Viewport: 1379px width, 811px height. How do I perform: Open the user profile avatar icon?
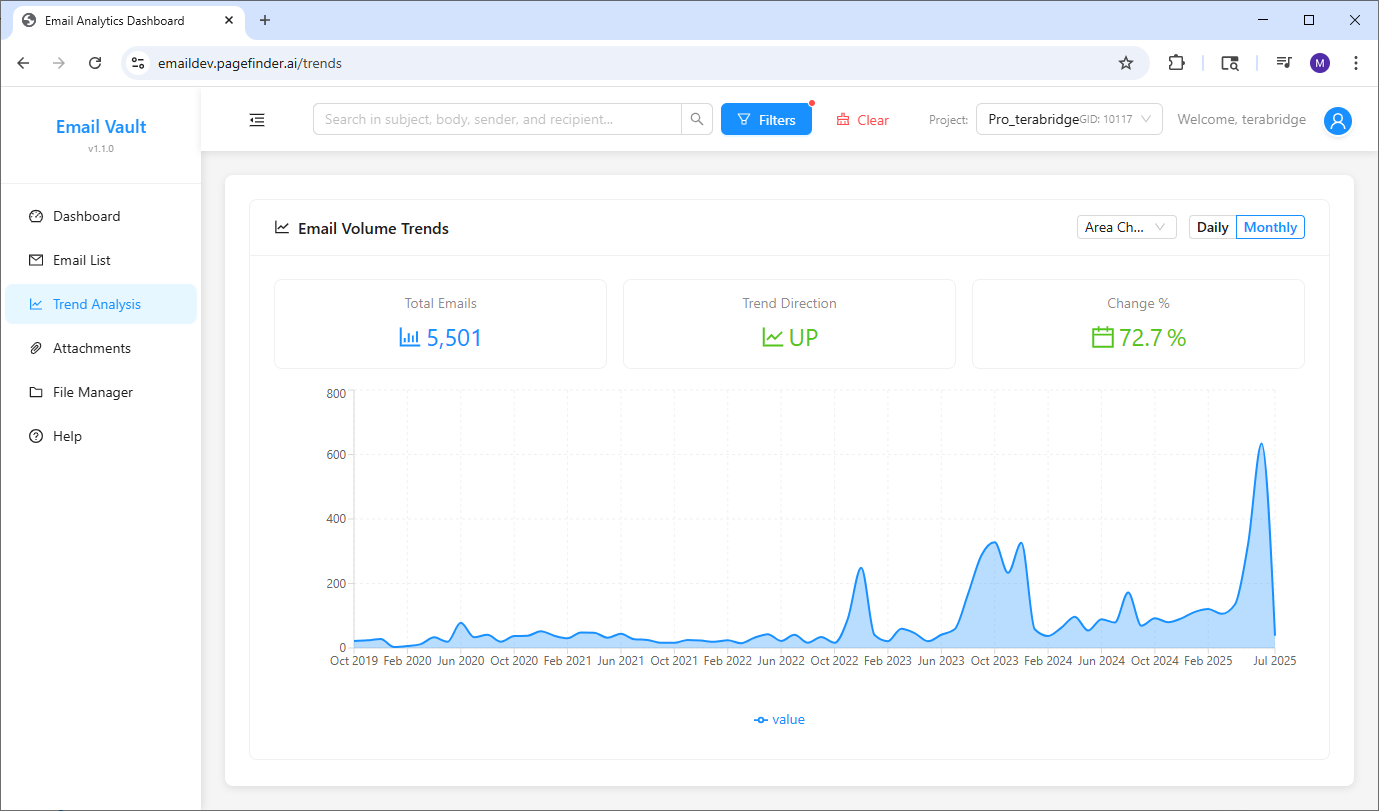pos(1337,120)
